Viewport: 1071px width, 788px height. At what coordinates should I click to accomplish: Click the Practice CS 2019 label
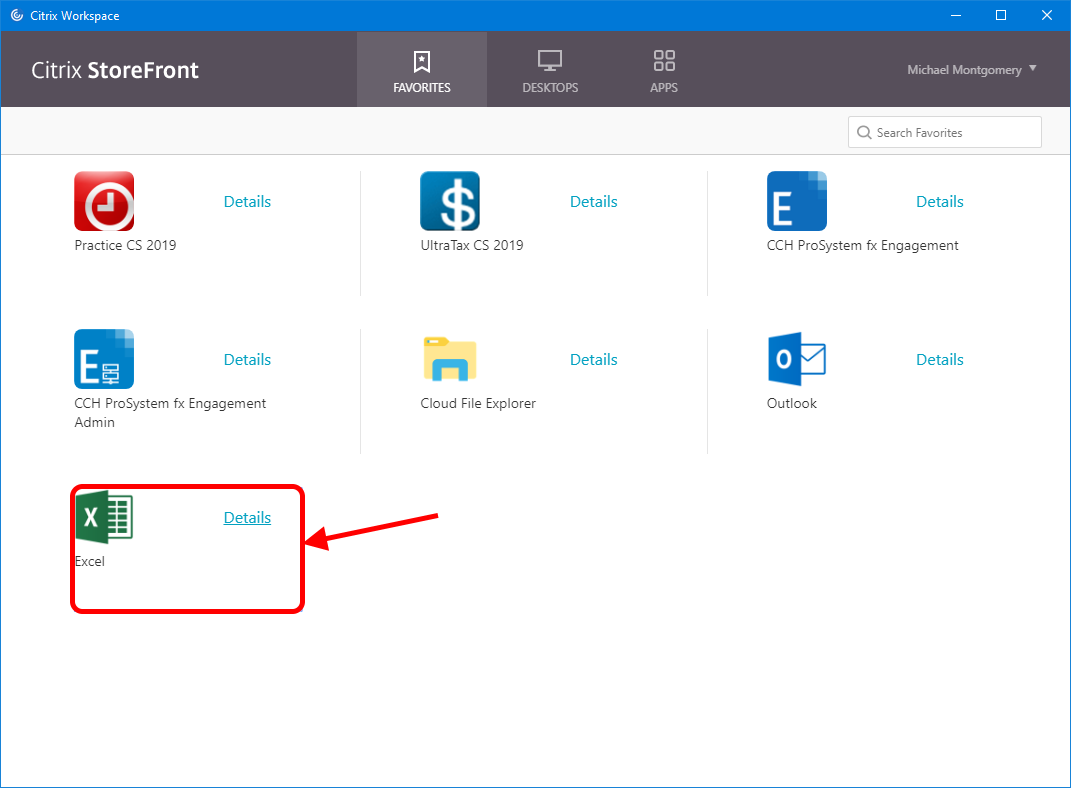tap(125, 245)
